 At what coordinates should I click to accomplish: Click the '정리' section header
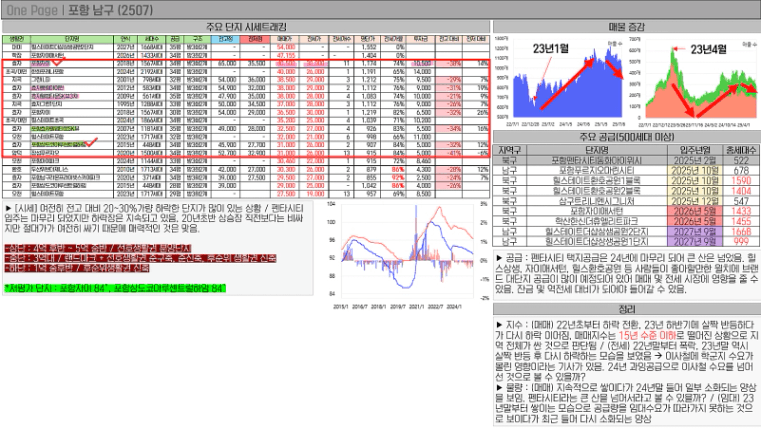point(627,309)
